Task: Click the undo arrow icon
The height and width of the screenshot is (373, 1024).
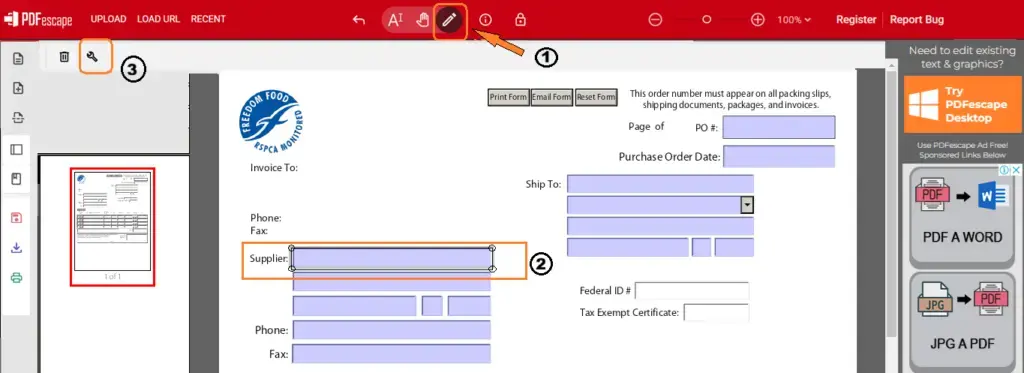Action: [359, 20]
